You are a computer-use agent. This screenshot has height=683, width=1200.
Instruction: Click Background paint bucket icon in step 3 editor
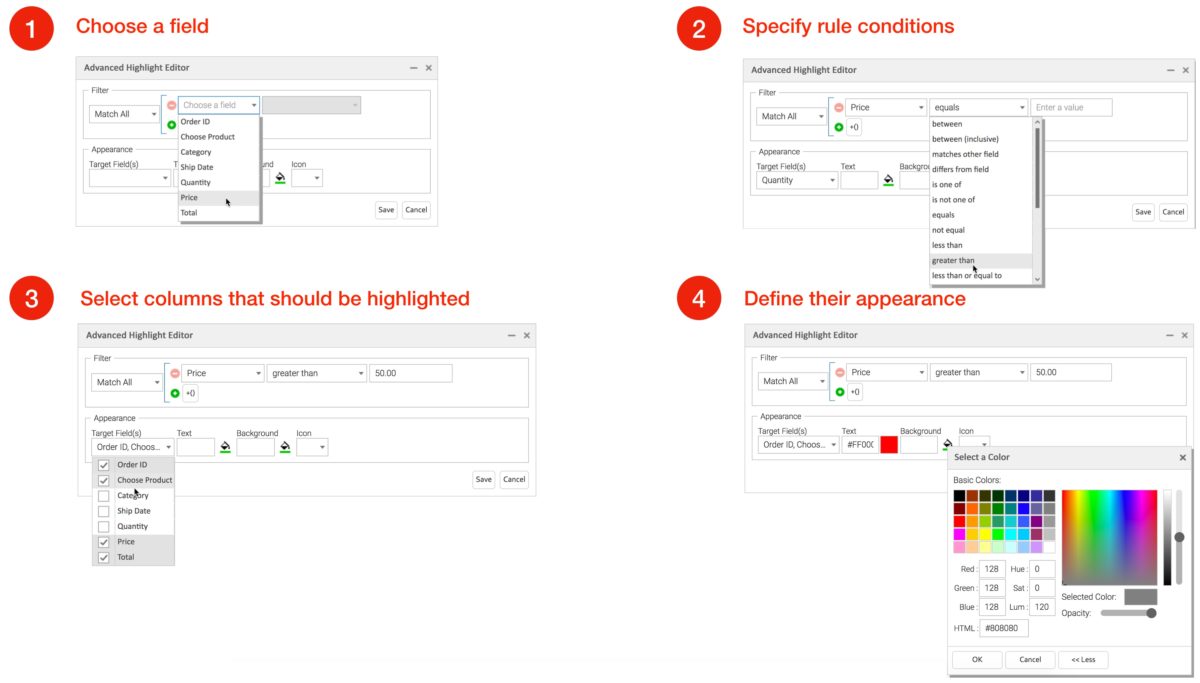(285, 448)
